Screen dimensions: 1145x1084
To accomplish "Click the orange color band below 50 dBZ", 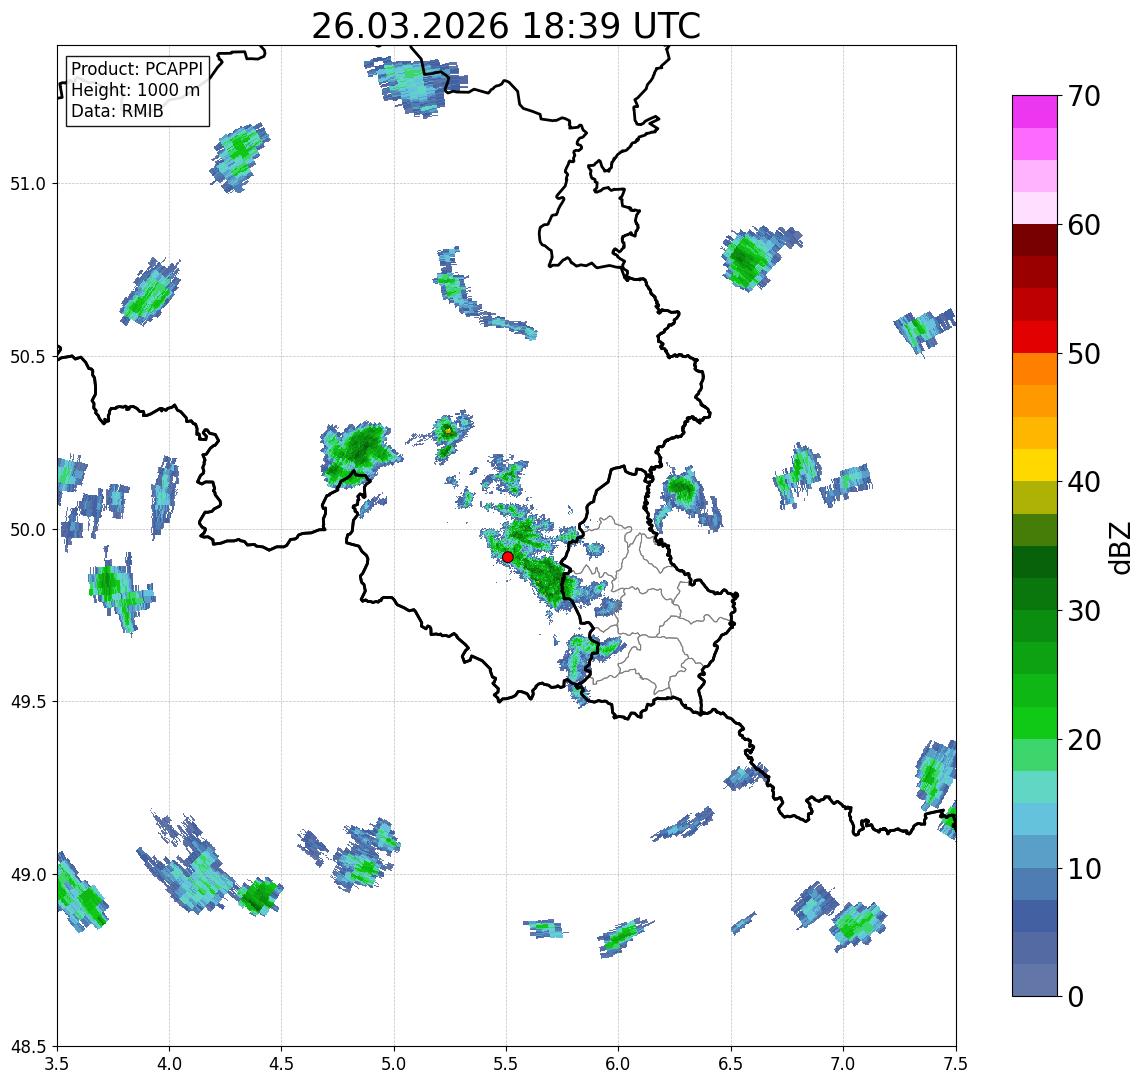I will (1035, 369).
